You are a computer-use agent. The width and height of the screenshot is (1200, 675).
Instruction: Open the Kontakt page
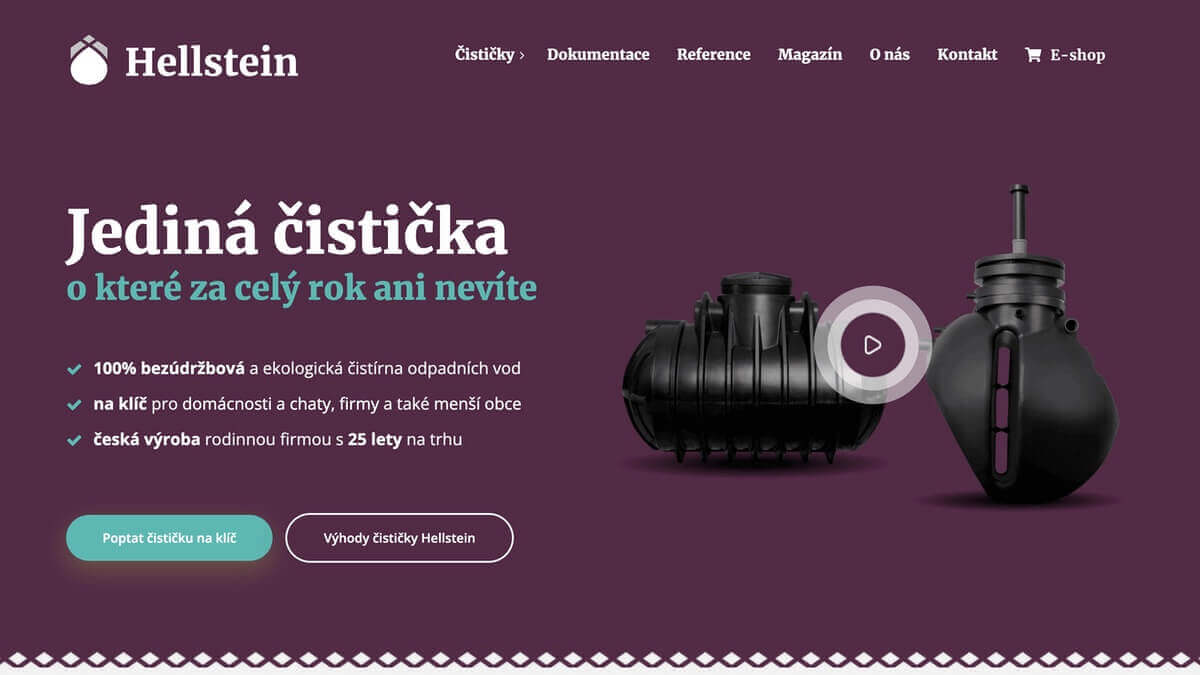(967, 55)
